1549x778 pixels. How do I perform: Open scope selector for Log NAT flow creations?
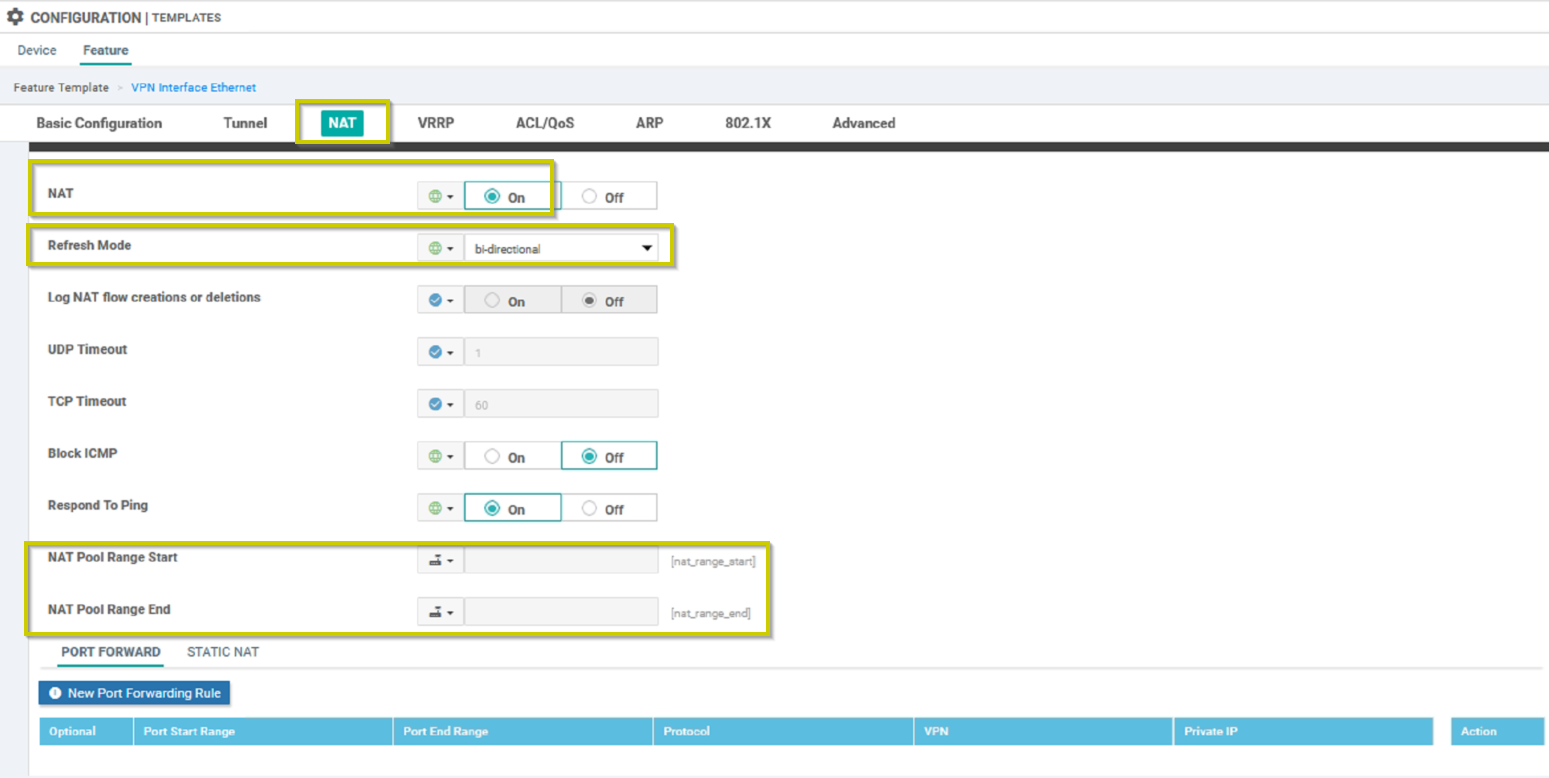coord(440,300)
